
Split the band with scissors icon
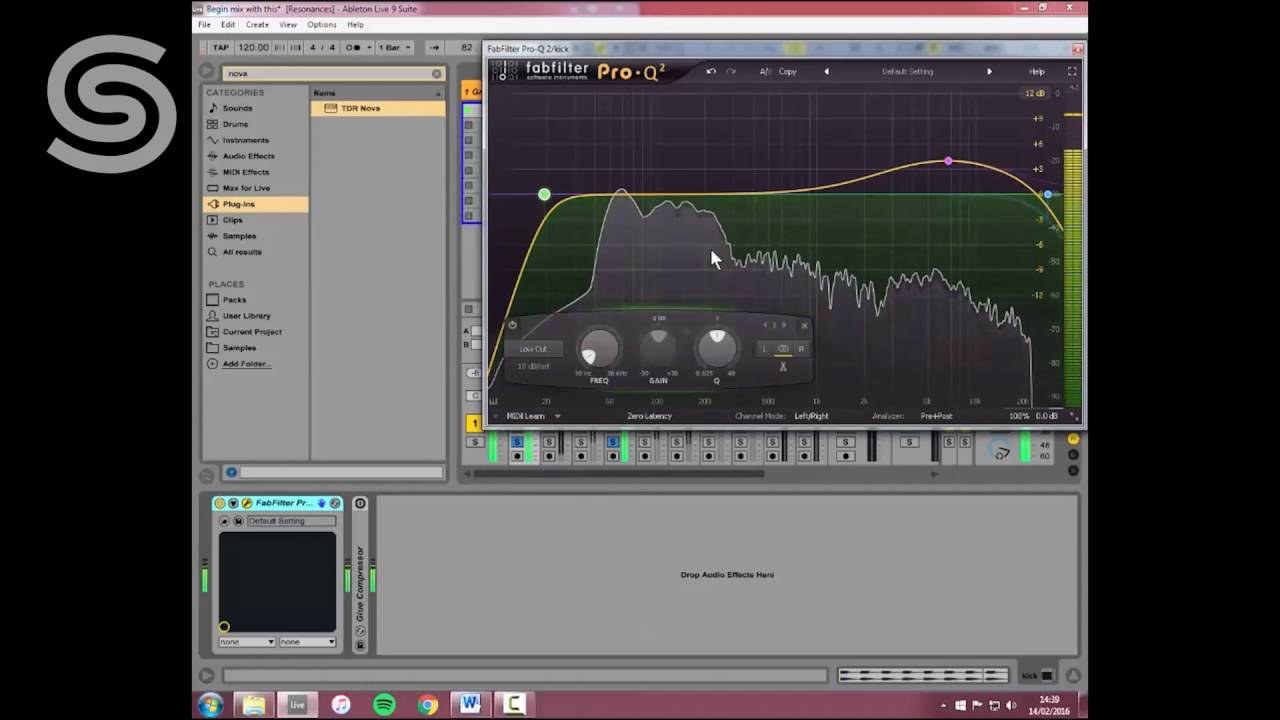(783, 367)
